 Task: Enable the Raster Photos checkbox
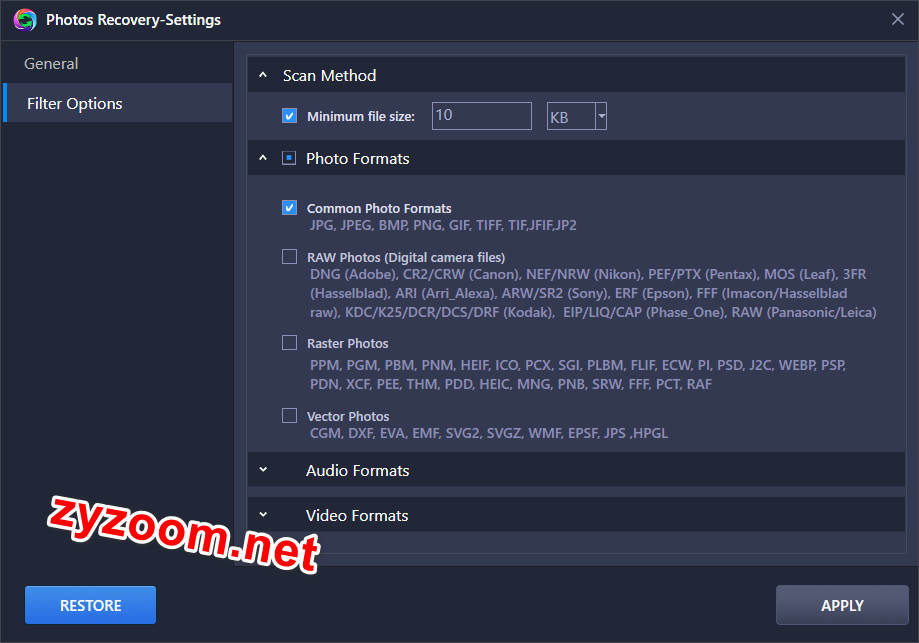click(290, 342)
